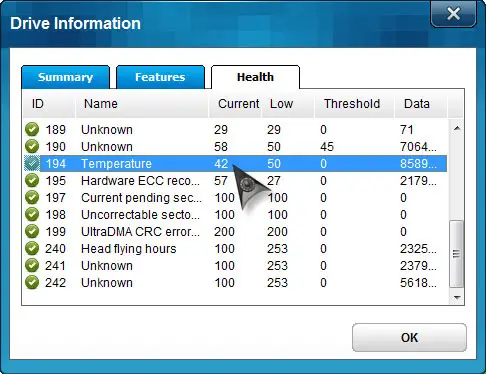Click the ID number '242'
The image size is (486, 374).
click(55, 283)
